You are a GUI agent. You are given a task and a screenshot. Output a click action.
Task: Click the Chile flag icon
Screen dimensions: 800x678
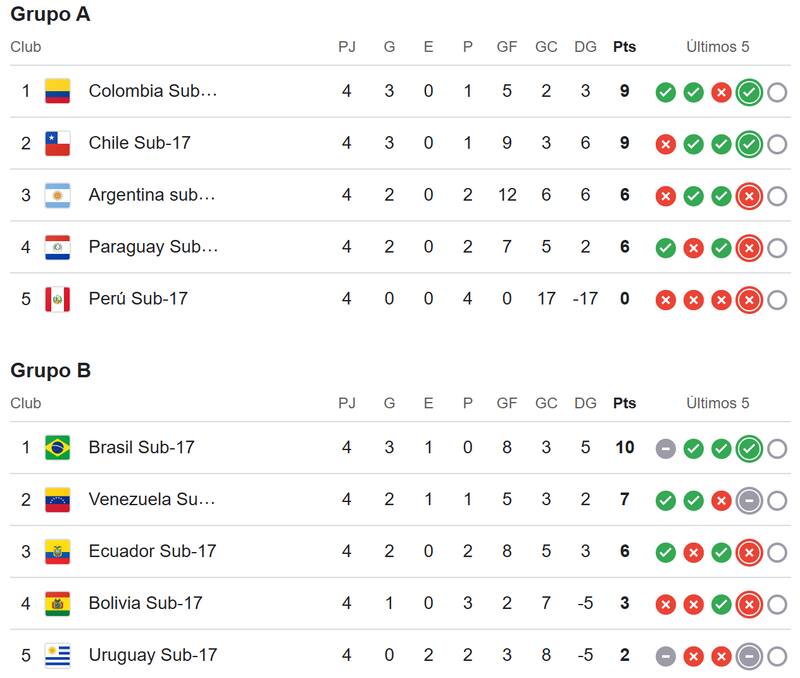[x=58, y=143]
